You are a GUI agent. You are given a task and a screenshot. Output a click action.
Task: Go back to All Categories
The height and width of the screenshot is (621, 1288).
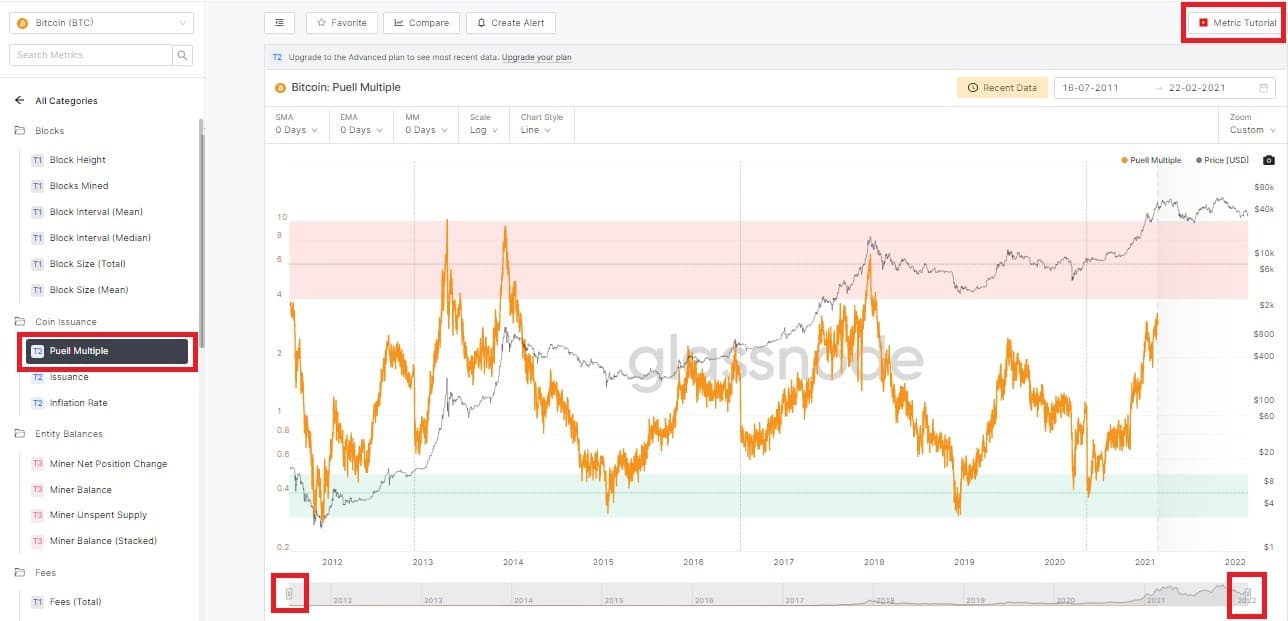[66, 101]
